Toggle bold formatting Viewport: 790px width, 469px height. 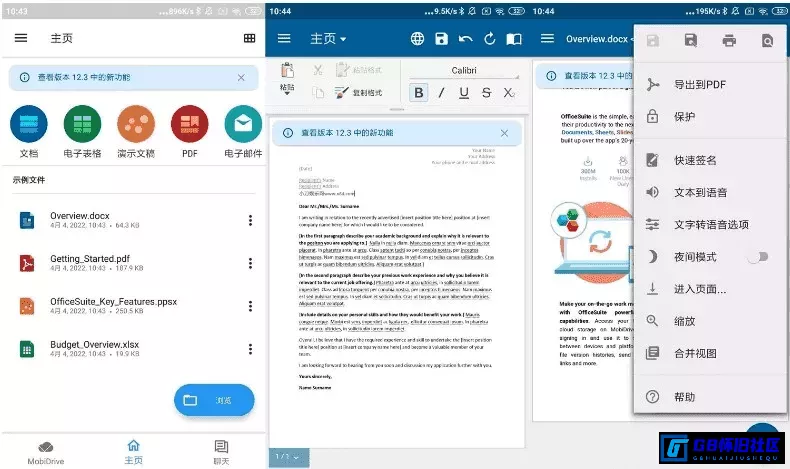(x=419, y=93)
